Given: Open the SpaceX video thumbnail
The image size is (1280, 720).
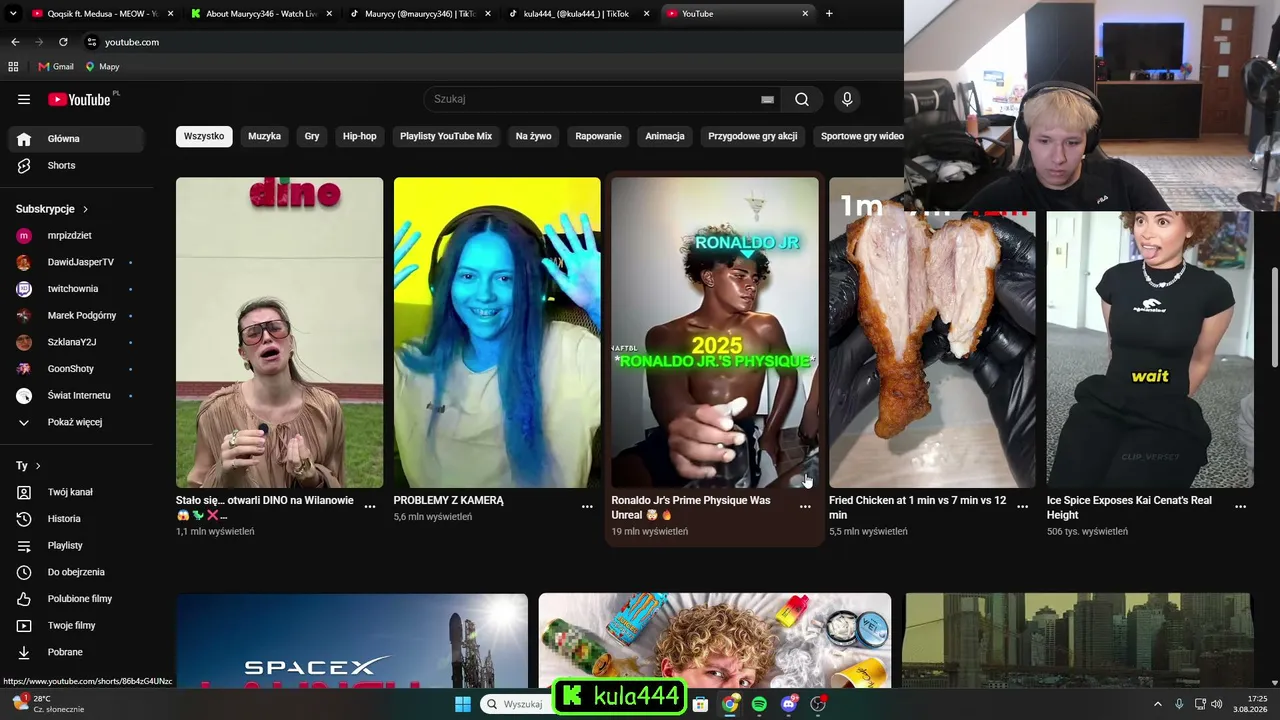Looking at the screenshot, I should (352, 641).
